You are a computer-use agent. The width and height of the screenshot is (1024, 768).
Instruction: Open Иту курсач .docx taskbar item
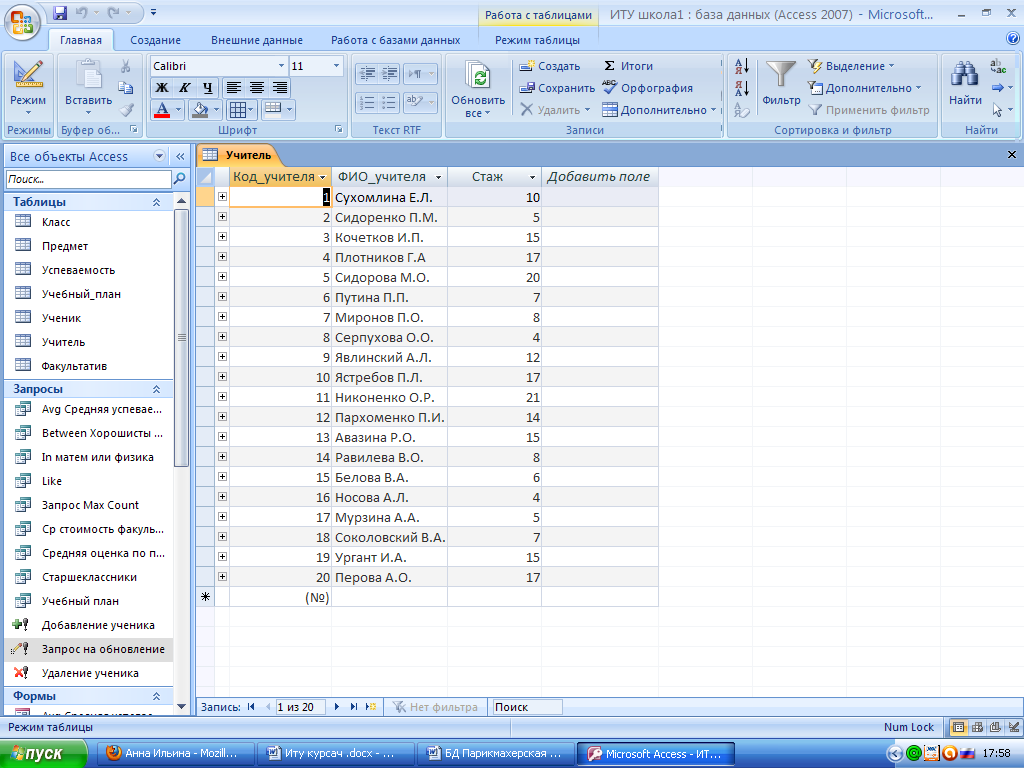(335, 754)
